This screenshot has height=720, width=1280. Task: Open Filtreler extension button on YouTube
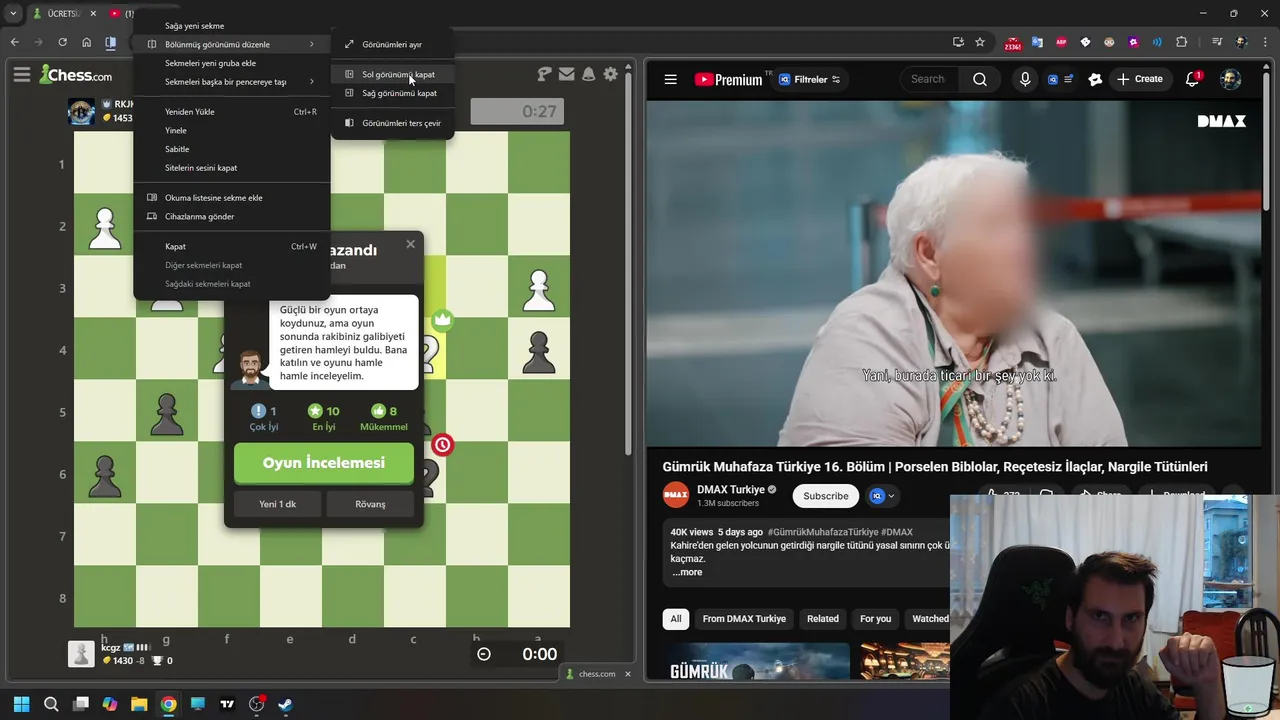point(809,79)
